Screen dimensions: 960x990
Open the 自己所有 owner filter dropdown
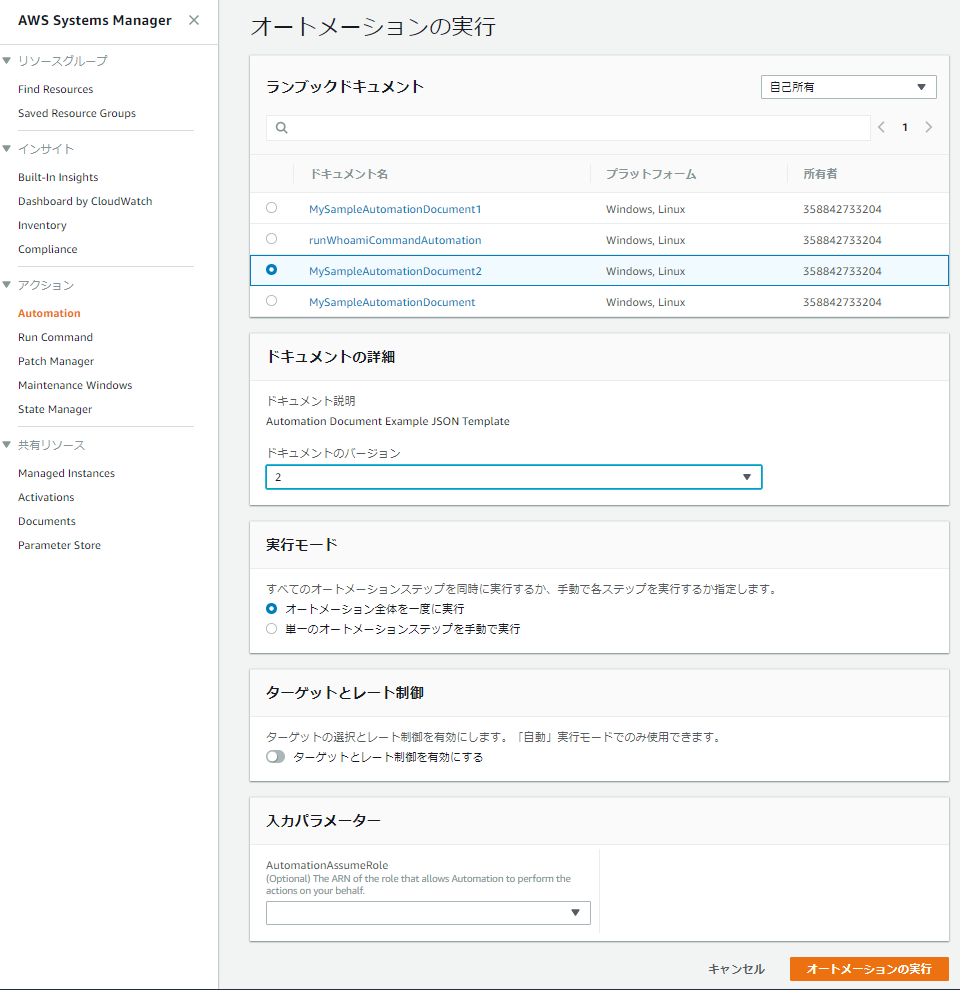[848, 87]
